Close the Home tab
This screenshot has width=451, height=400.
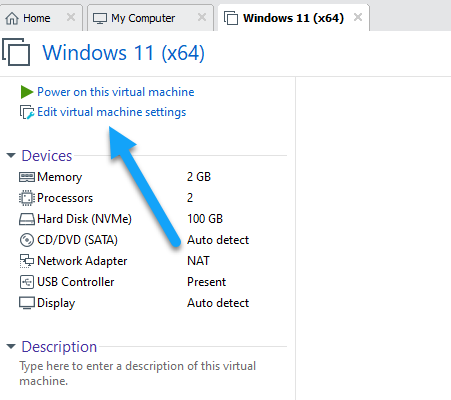tap(71, 17)
